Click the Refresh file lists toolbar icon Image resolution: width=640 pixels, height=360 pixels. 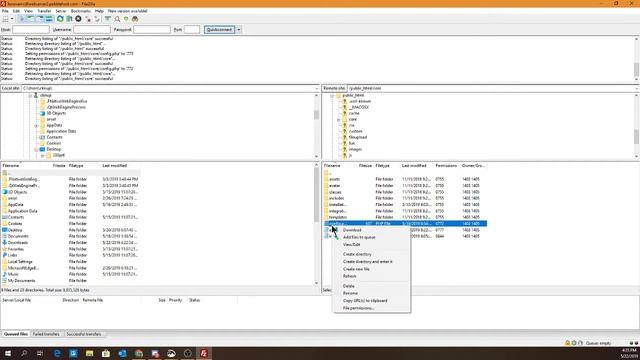[60, 19]
